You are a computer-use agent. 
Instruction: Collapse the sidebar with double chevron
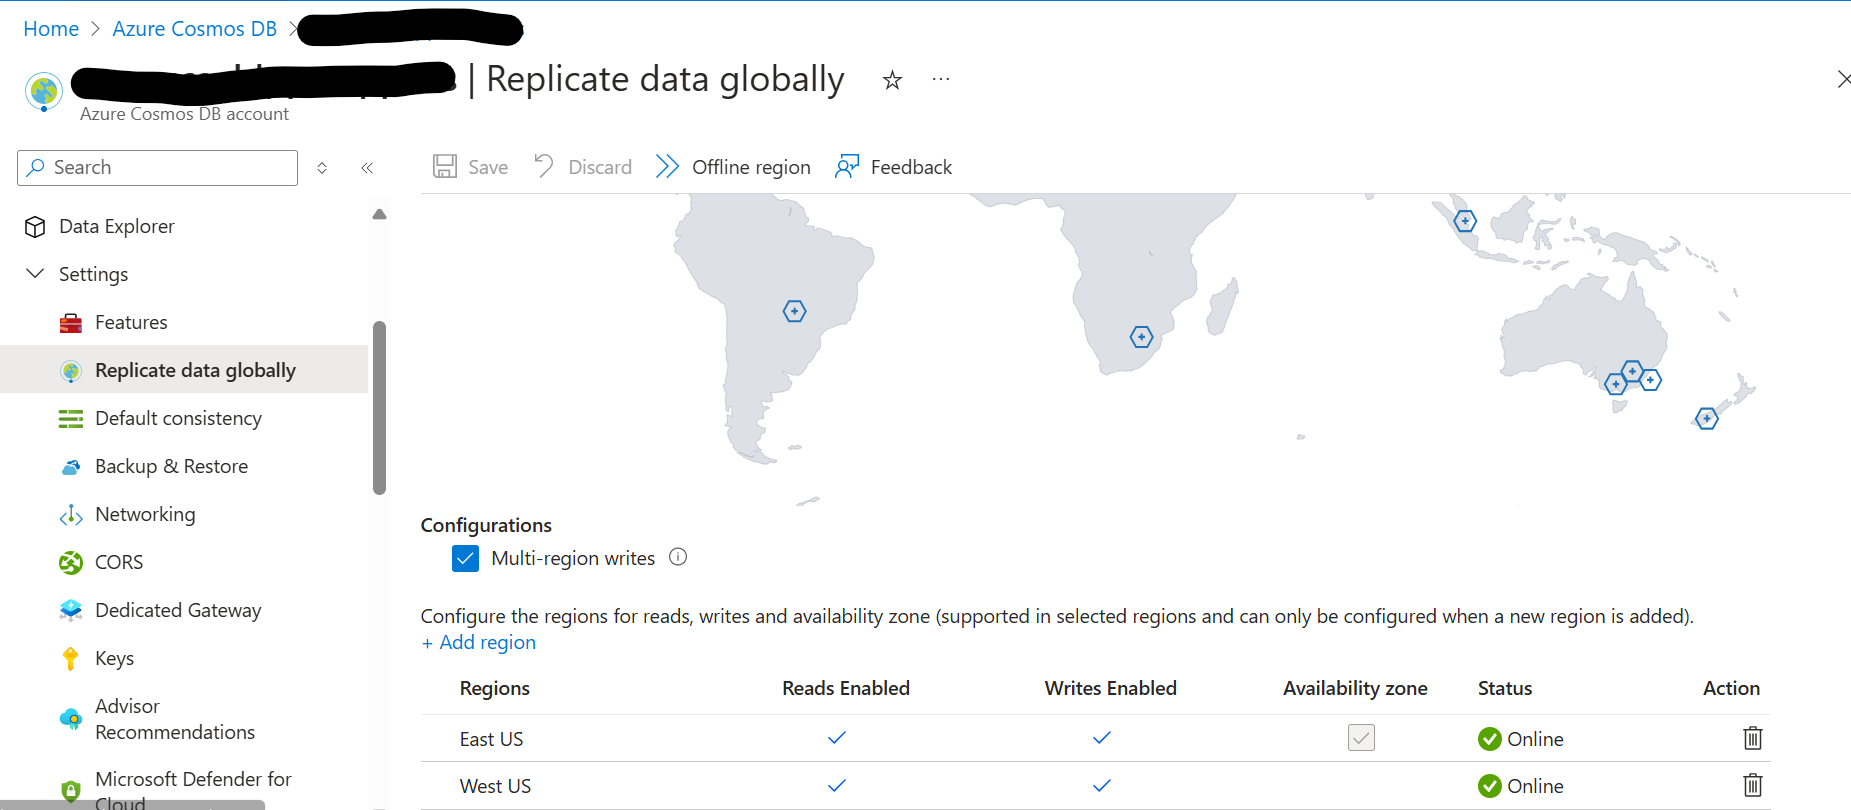click(367, 168)
